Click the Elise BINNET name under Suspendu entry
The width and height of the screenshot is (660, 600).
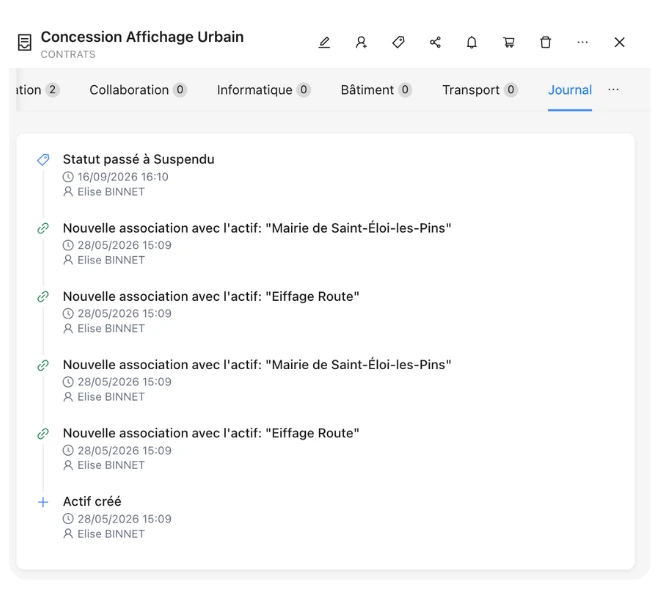click(x=111, y=192)
